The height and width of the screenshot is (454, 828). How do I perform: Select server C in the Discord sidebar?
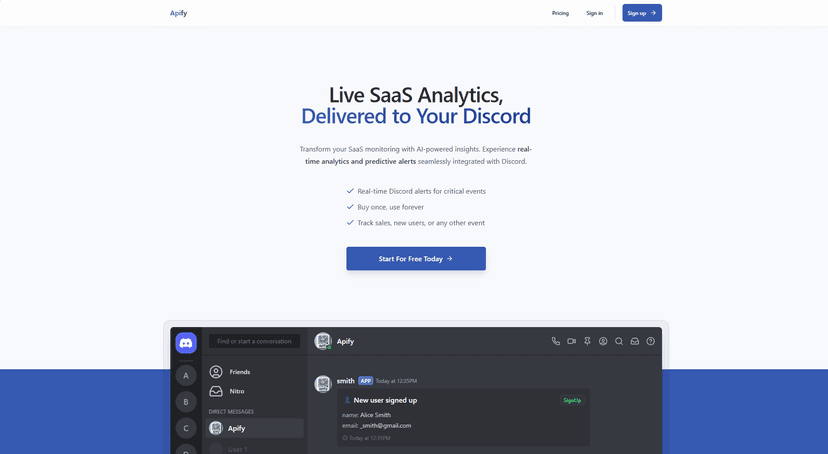186,428
